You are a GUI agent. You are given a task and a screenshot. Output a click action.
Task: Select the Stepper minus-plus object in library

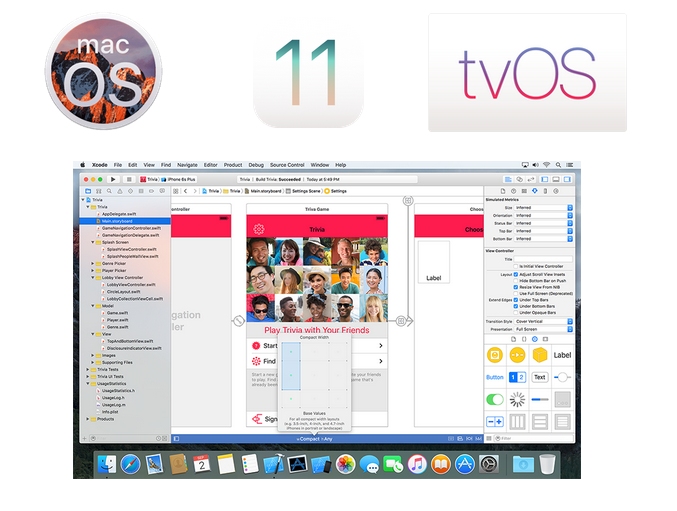pyautogui.click(x=495, y=422)
